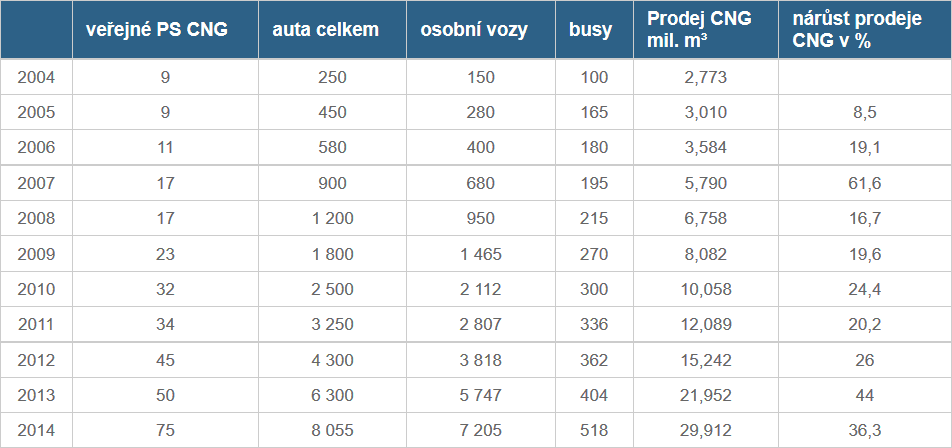Click the "Prodej CNG mil. m³" header
Screen dimensions: 952x448
pyautogui.click(x=699, y=29)
